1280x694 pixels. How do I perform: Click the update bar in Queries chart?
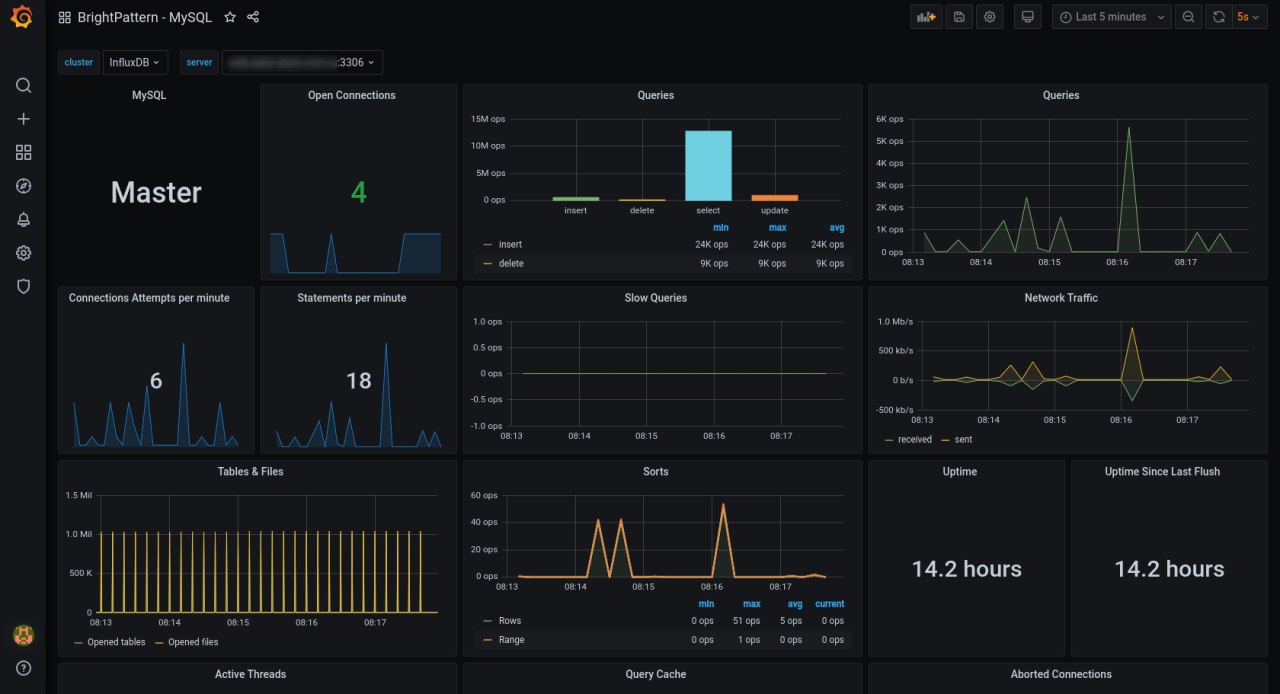(x=774, y=197)
